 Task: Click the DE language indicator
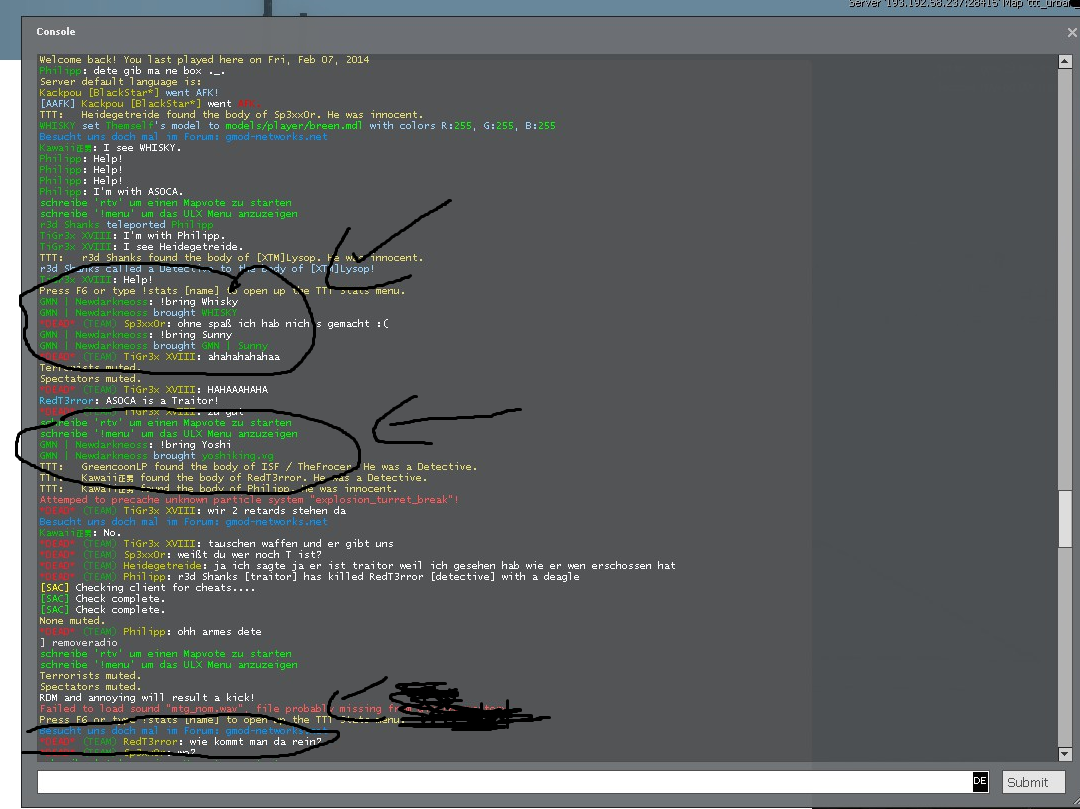[979, 781]
